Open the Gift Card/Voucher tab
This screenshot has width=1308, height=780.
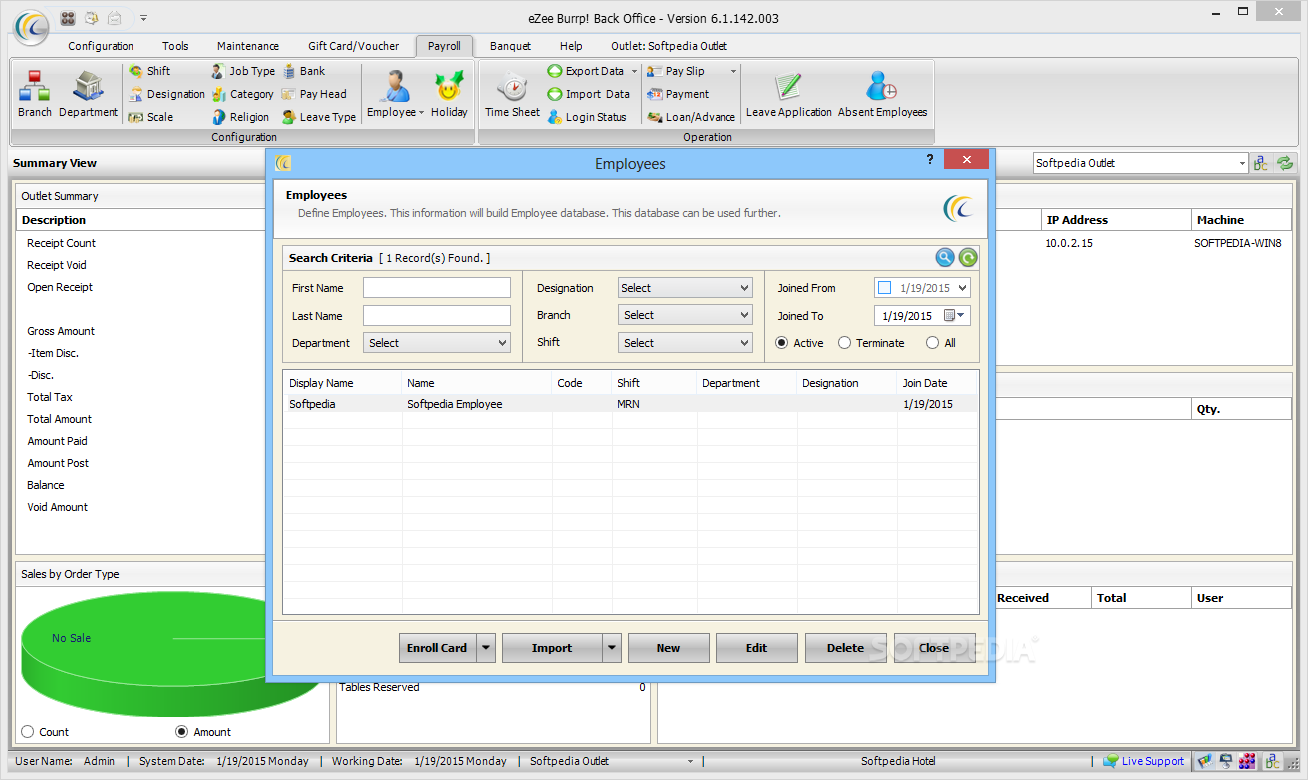pyautogui.click(x=354, y=46)
